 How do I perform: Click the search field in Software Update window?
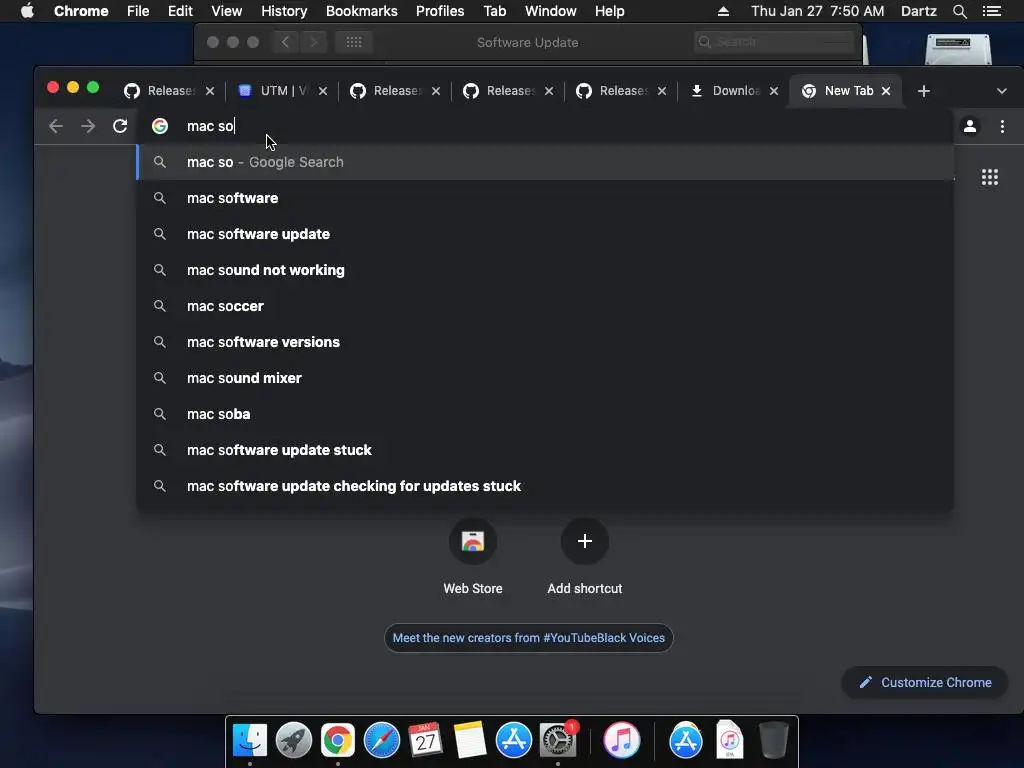tap(774, 42)
